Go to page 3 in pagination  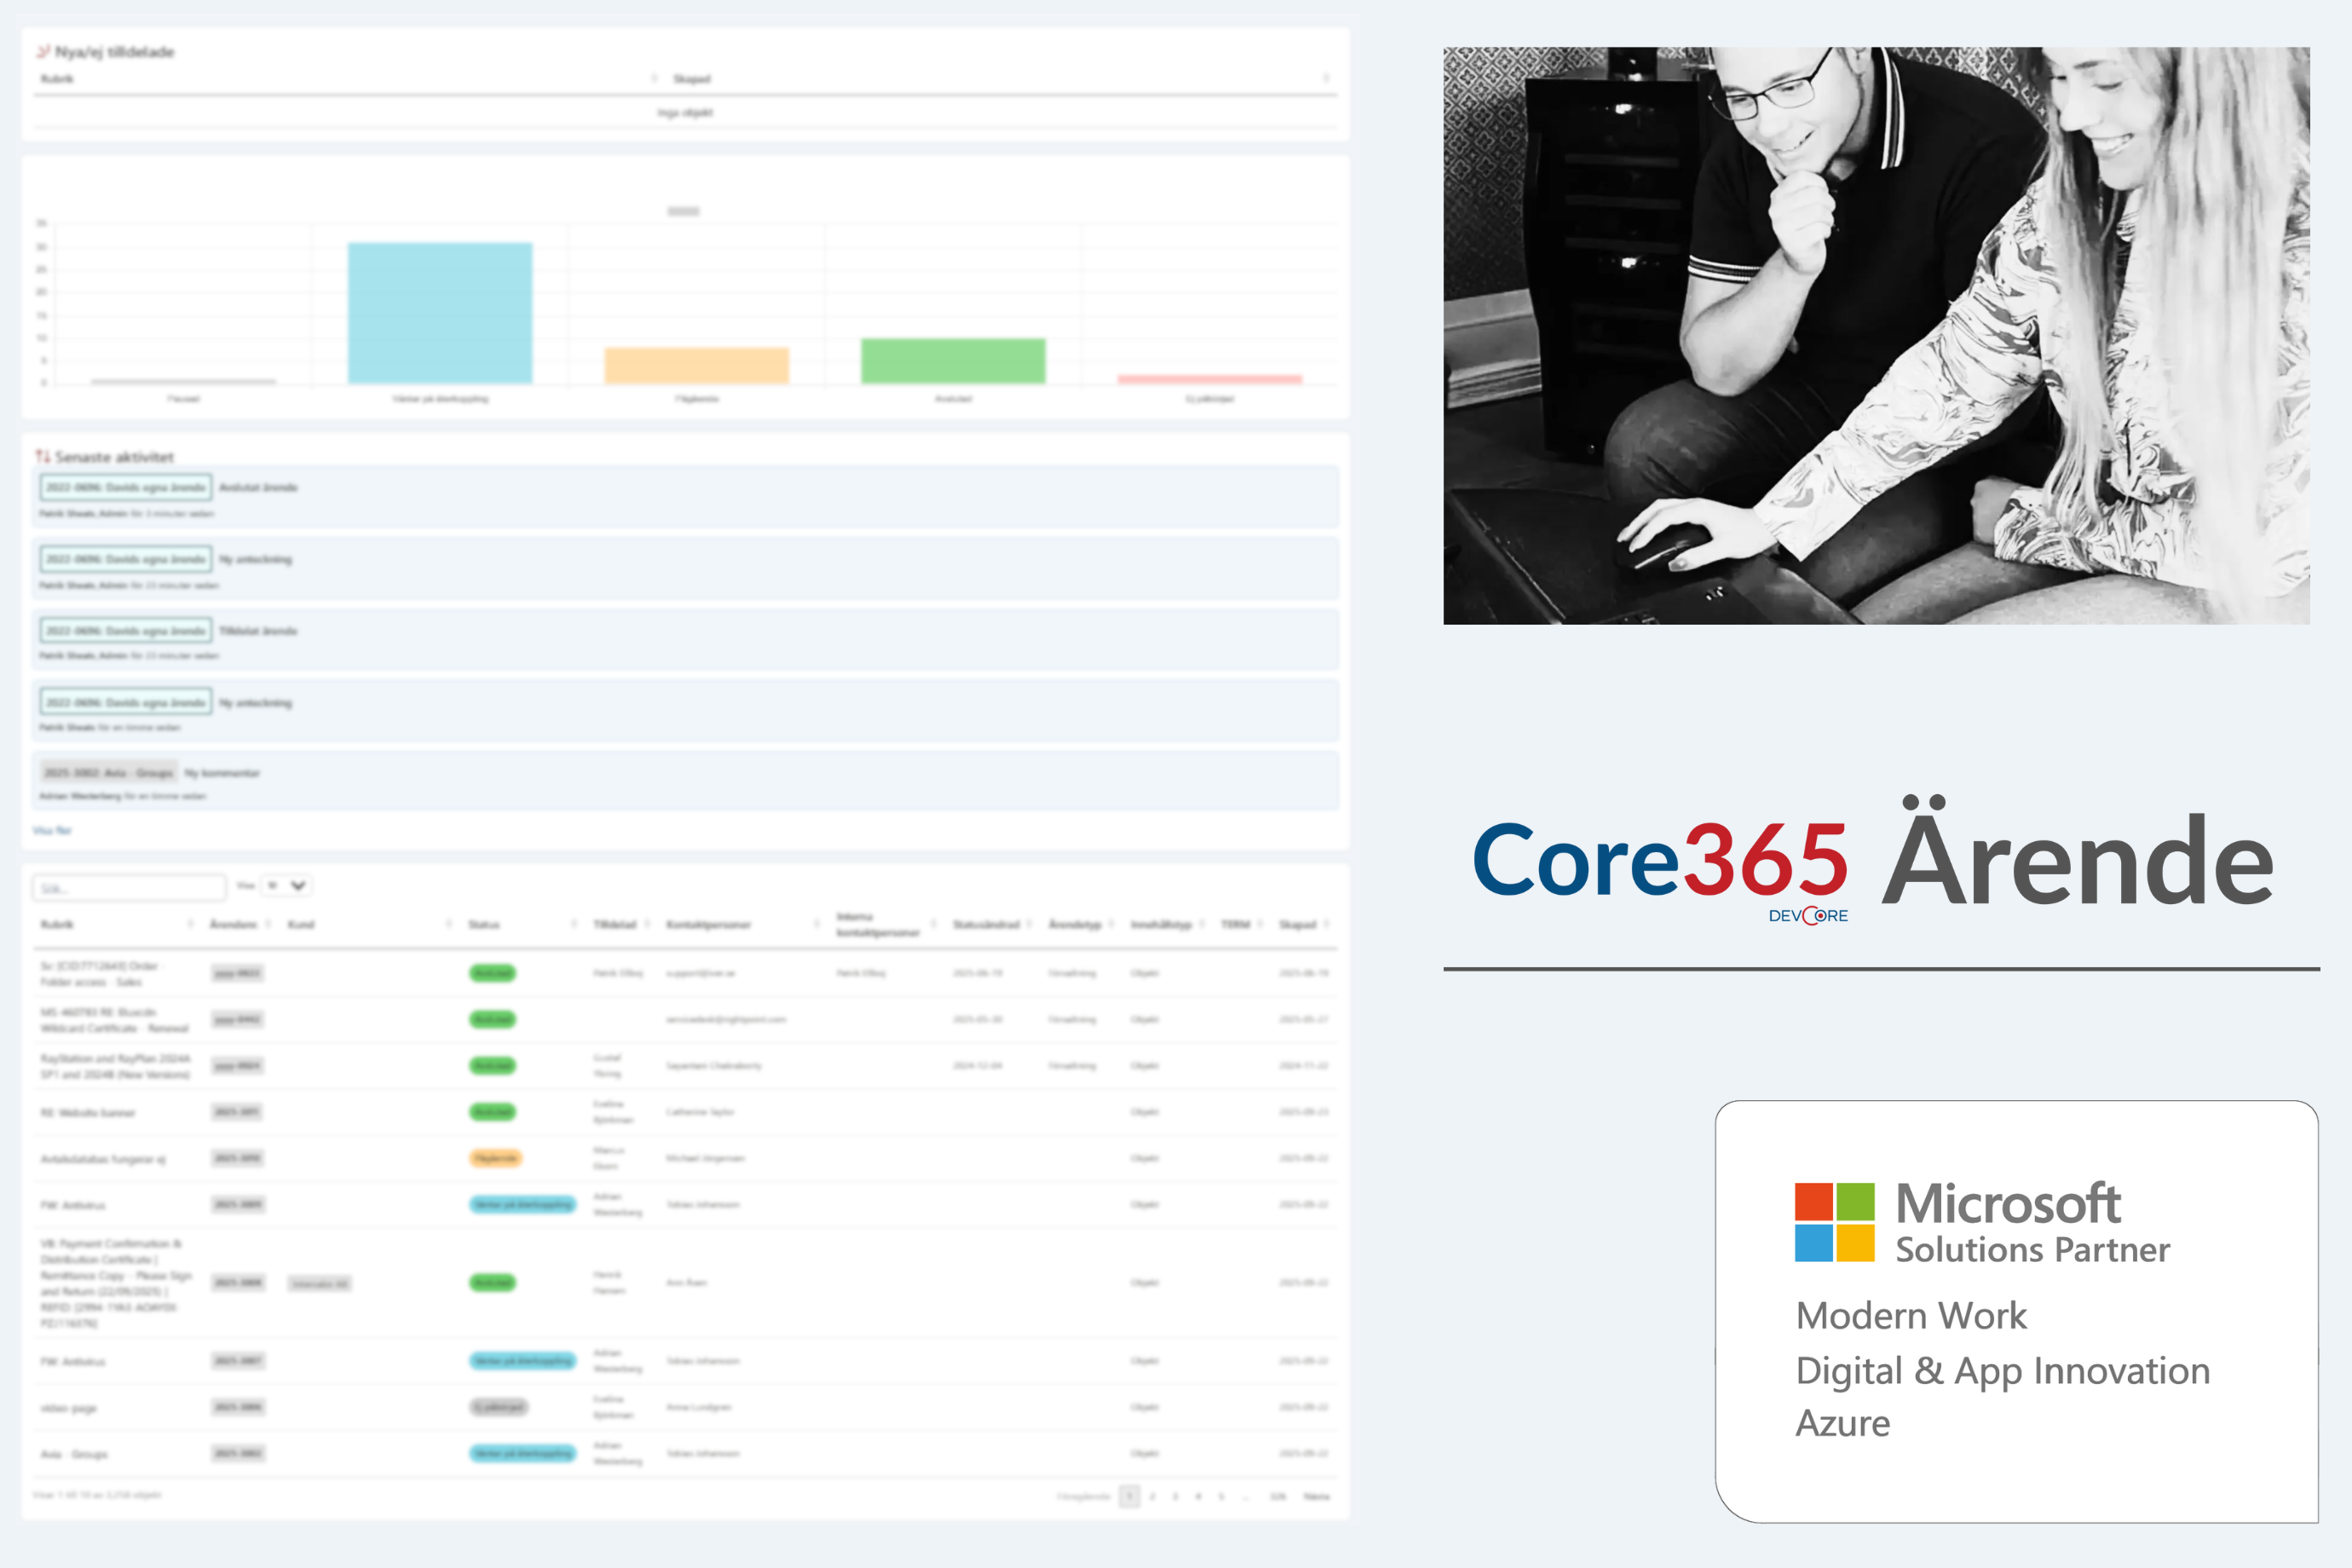1175,1496
